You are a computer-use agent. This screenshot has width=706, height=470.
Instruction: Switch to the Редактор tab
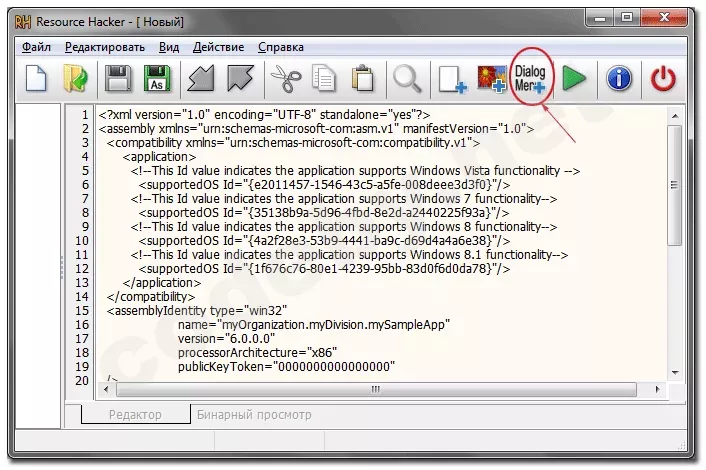pyautogui.click(x=136, y=414)
